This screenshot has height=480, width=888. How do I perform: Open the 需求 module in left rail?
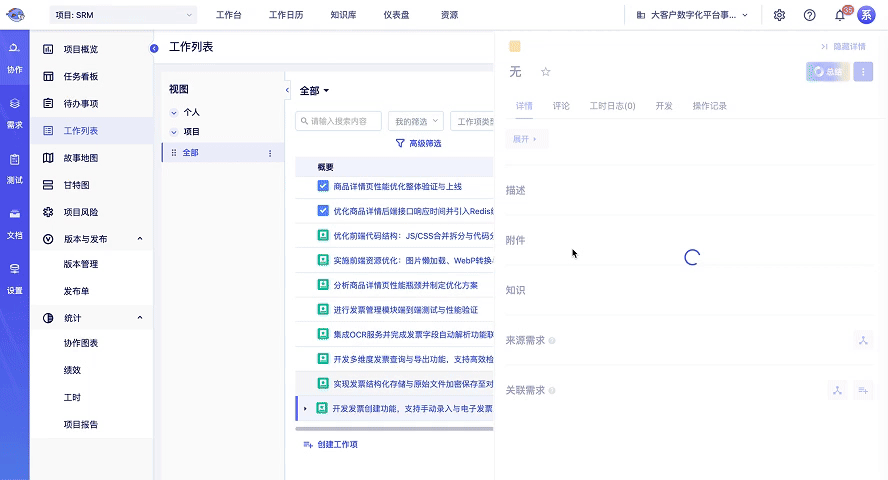click(14, 112)
